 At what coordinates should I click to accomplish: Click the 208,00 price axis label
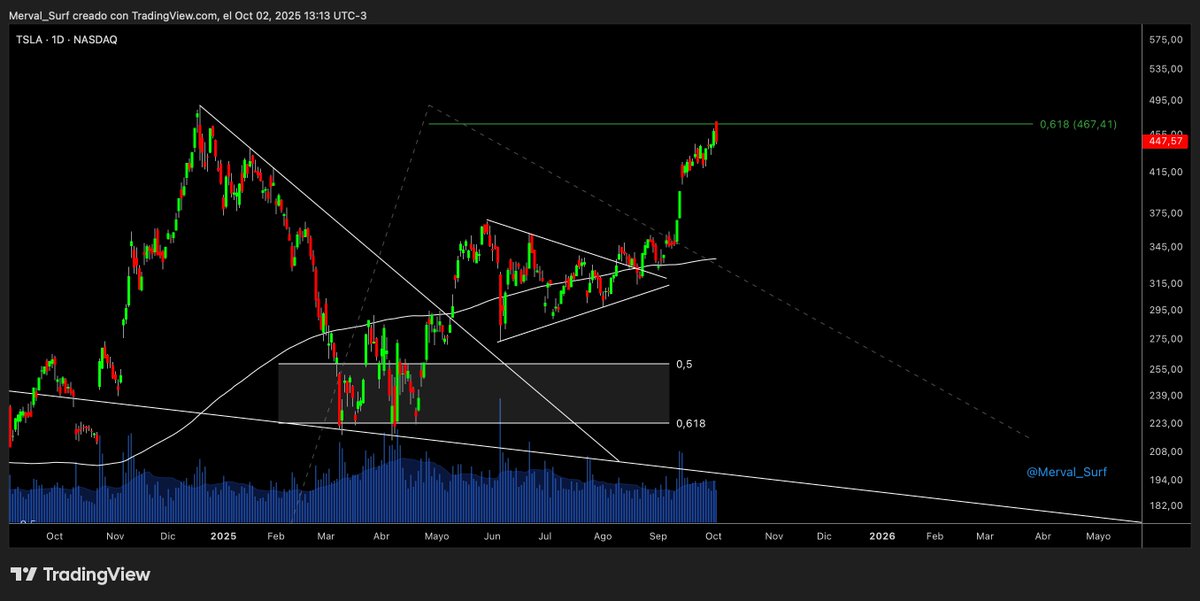coord(1167,451)
